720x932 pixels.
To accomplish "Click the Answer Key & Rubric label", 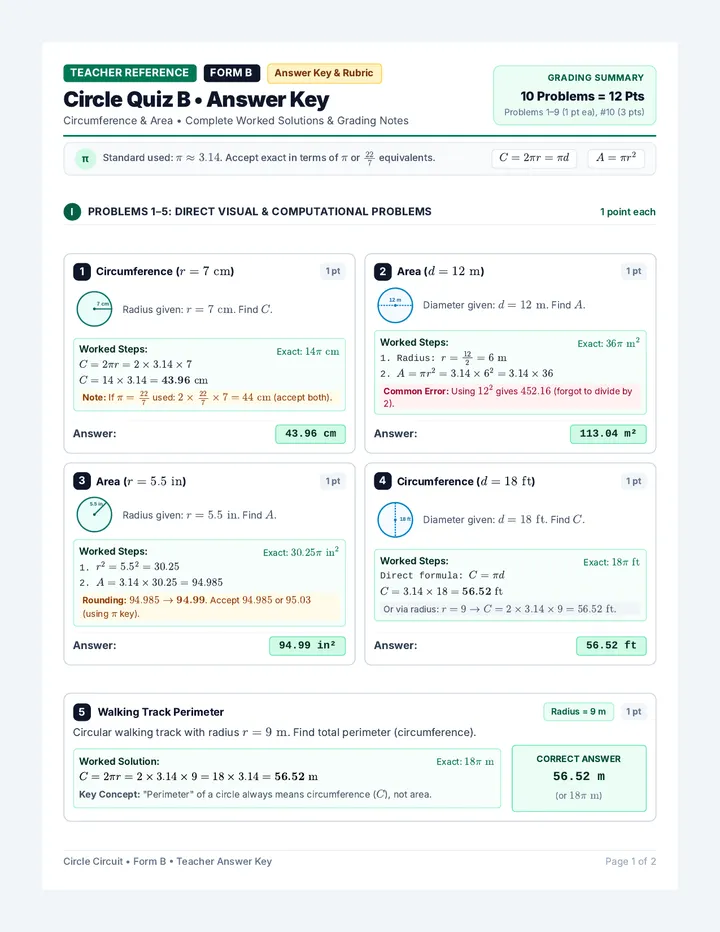I will click(x=324, y=73).
